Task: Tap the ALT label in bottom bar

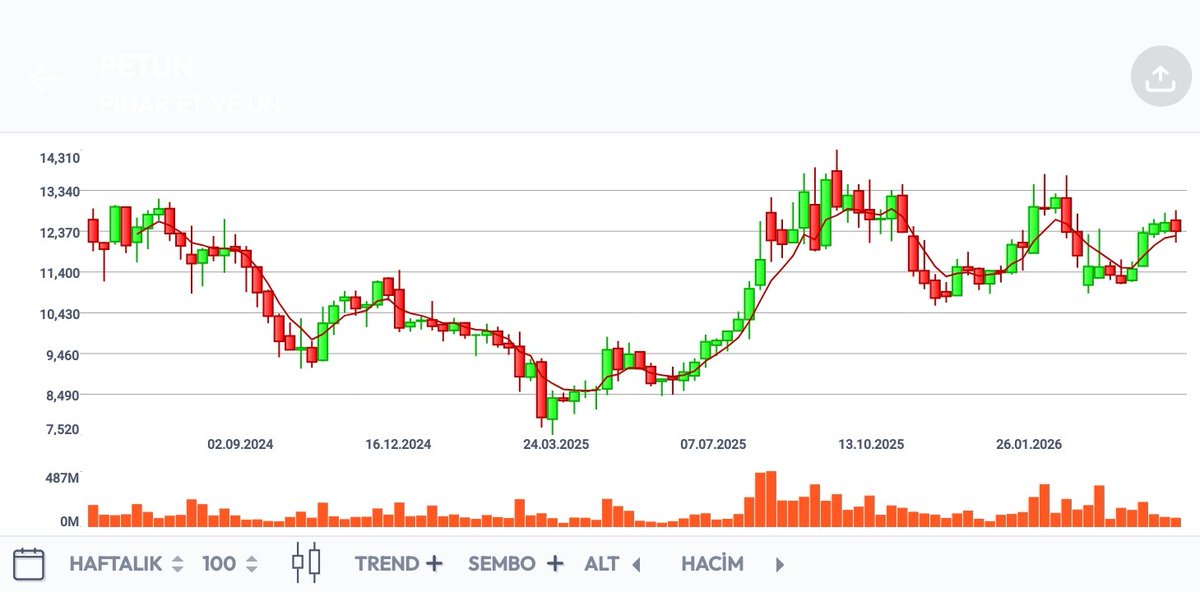Action: (602, 564)
